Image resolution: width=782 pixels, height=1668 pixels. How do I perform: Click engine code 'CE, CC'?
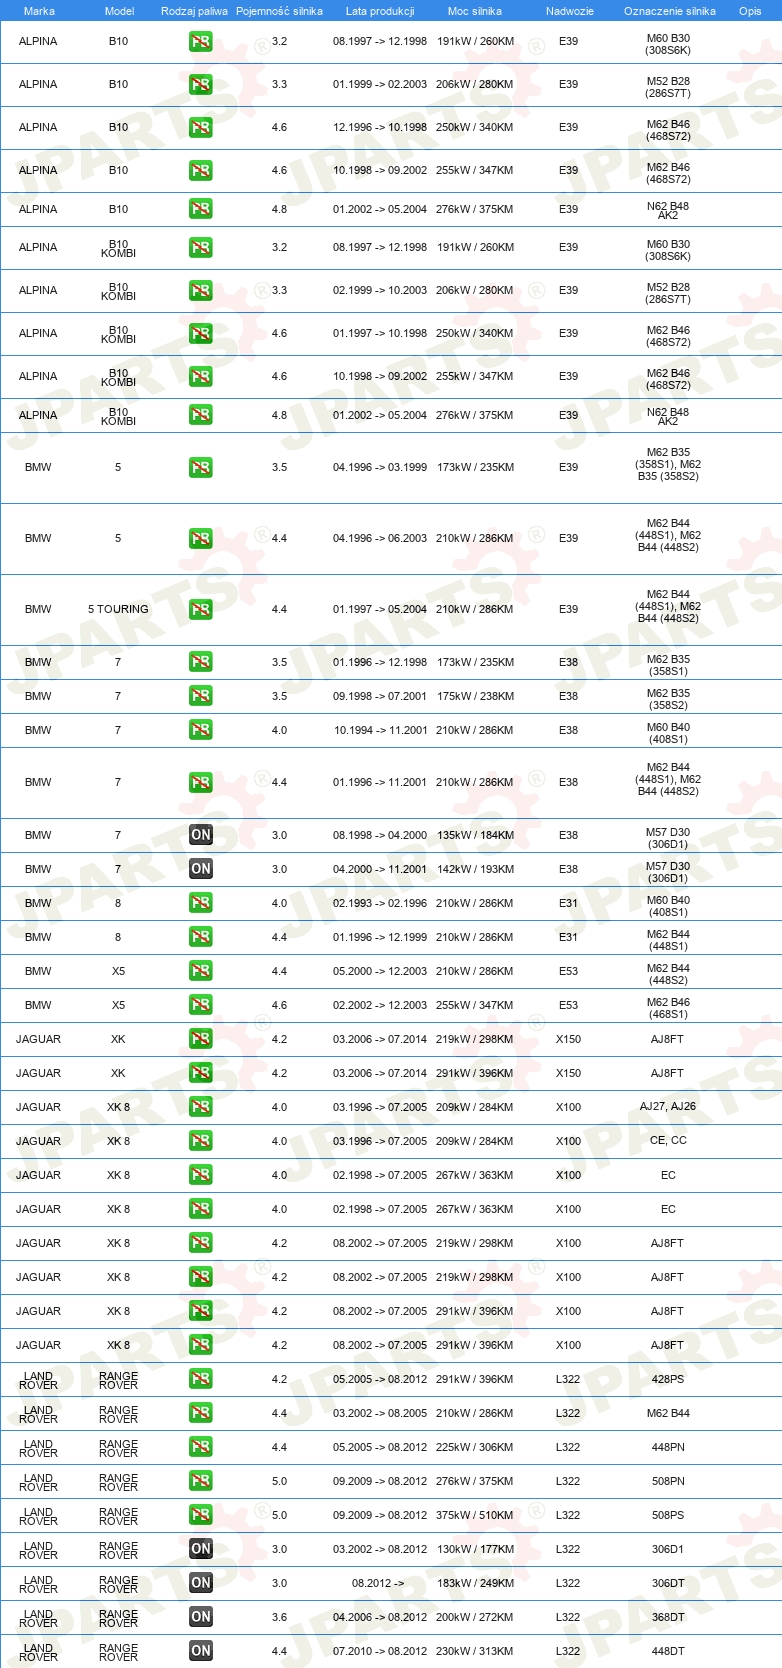click(x=668, y=1140)
